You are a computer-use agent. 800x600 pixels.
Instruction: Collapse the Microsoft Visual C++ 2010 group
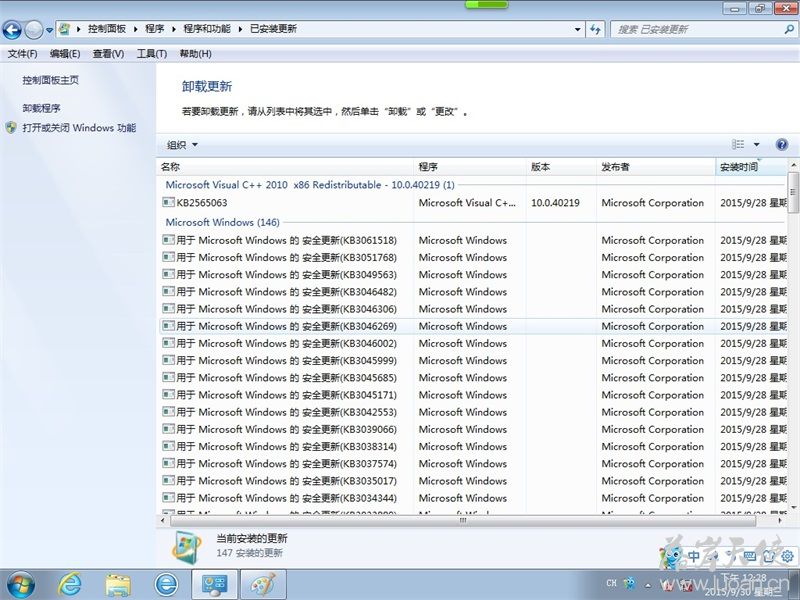coord(310,185)
